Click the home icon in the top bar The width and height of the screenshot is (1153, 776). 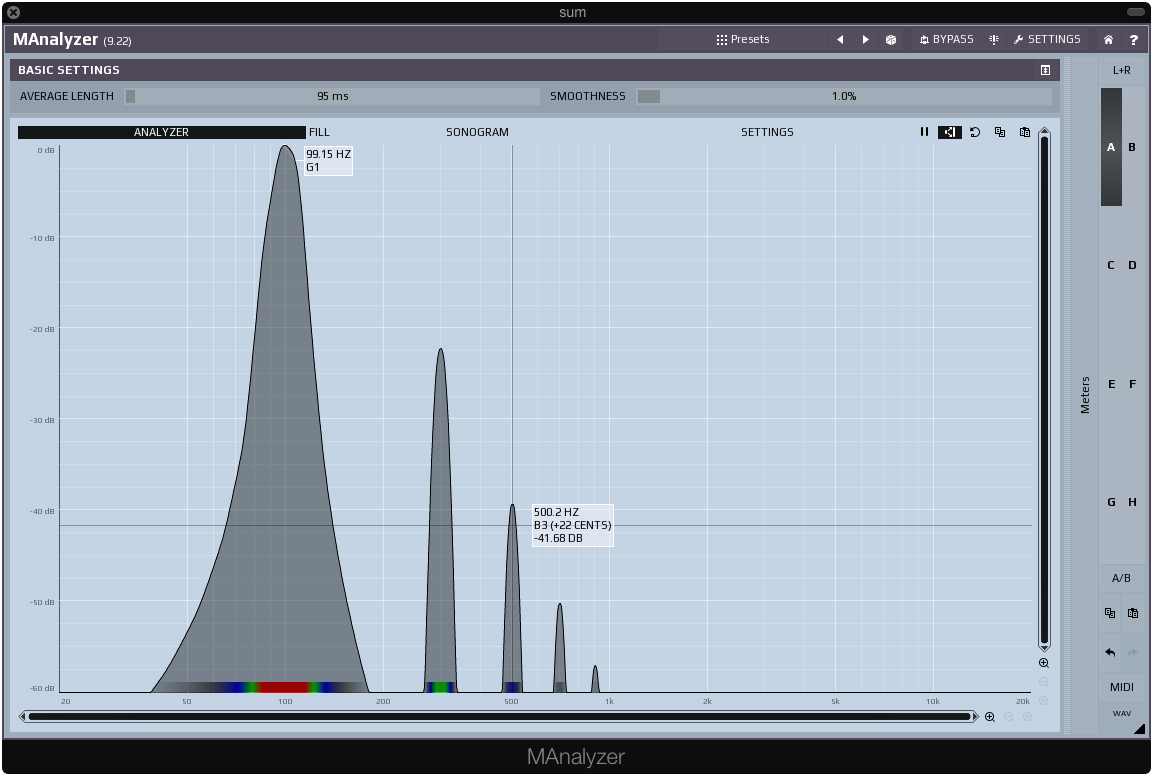pos(1108,40)
